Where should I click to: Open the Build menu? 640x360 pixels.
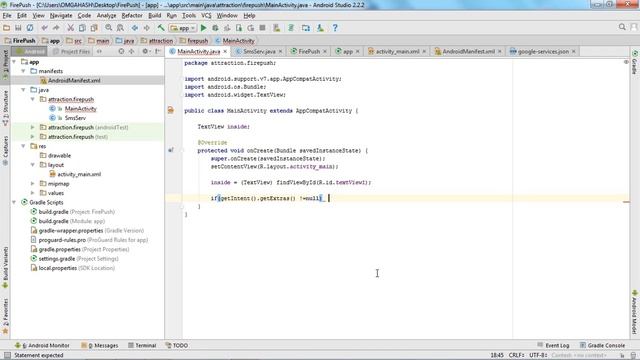point(154,16)
